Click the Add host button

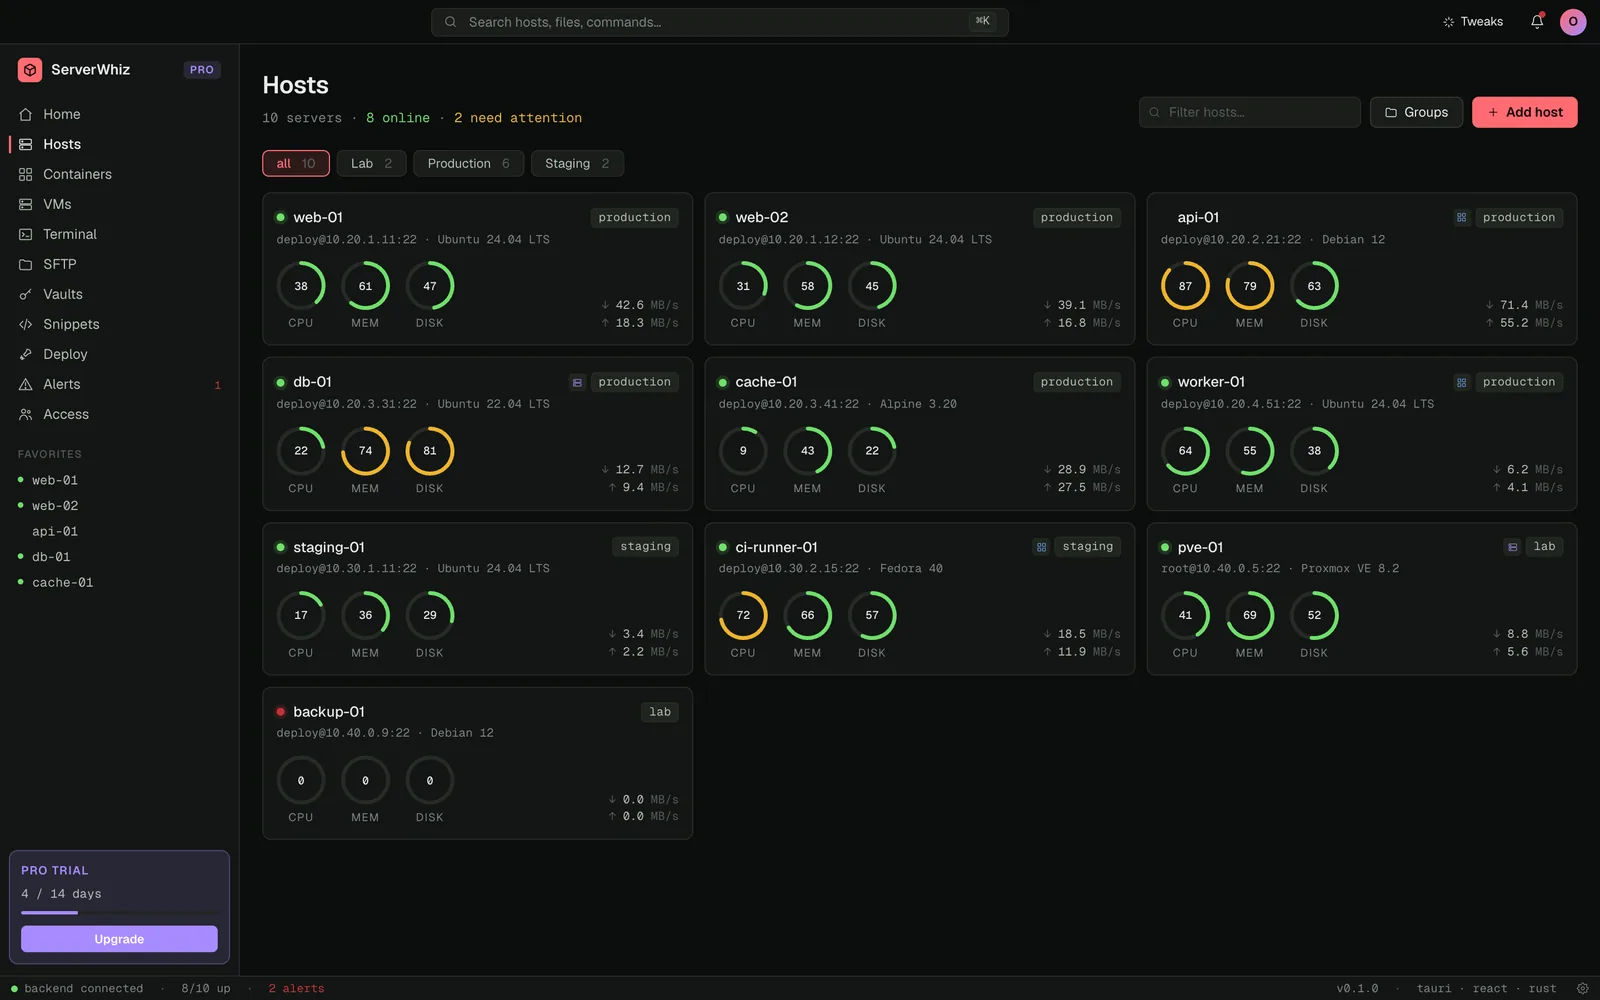click(x=1524, y=112)
